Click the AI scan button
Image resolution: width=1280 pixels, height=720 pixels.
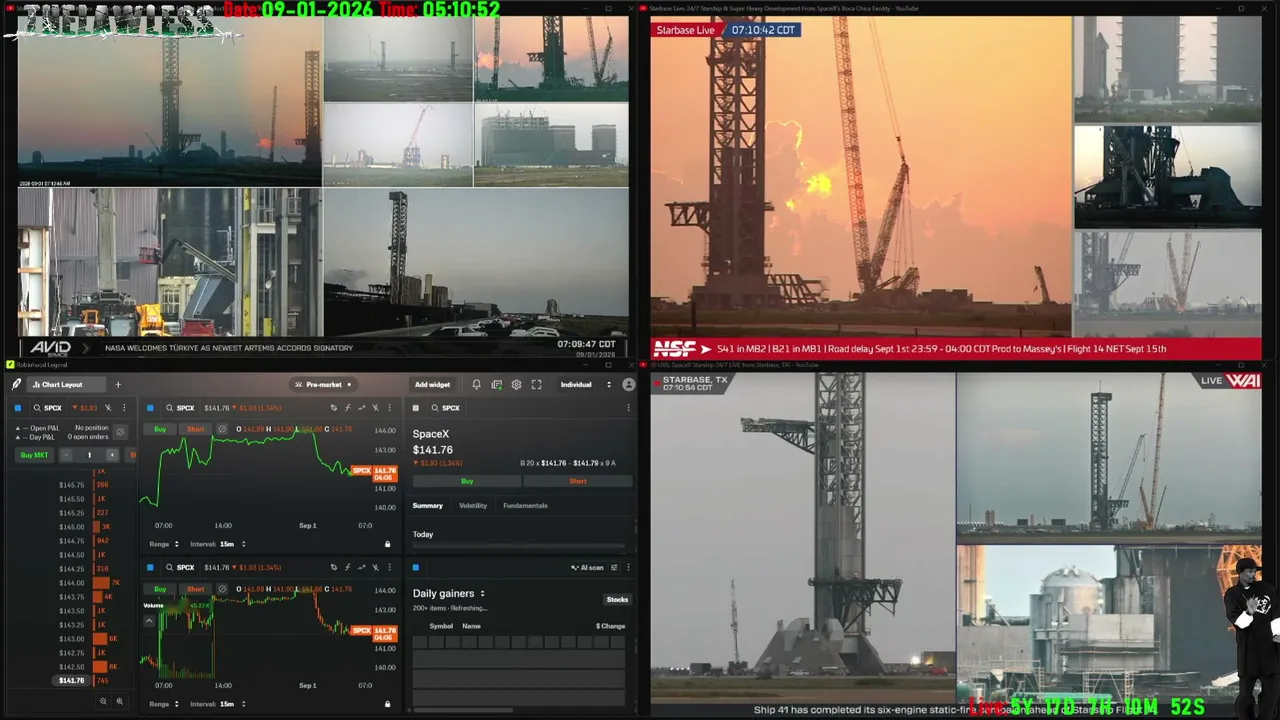click(x=588, y=568)
